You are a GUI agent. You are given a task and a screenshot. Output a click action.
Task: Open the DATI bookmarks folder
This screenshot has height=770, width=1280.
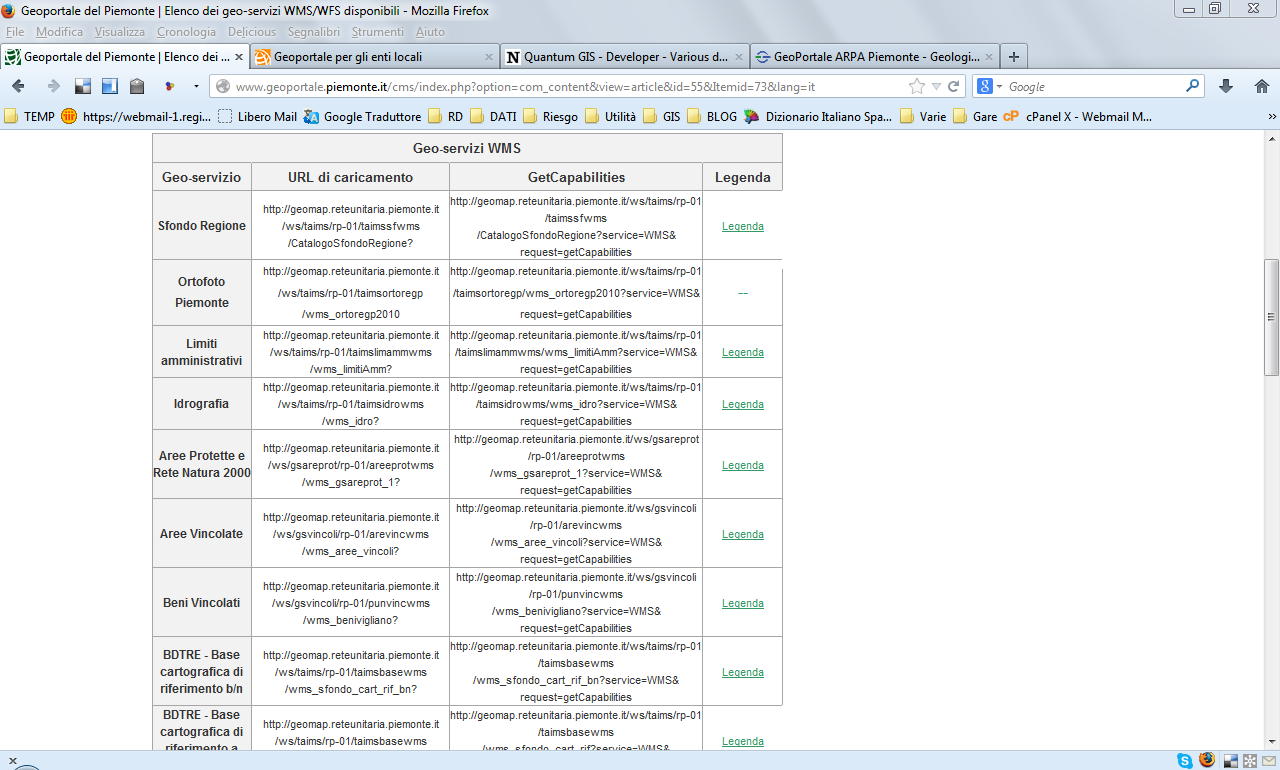(x=494, y=117)
